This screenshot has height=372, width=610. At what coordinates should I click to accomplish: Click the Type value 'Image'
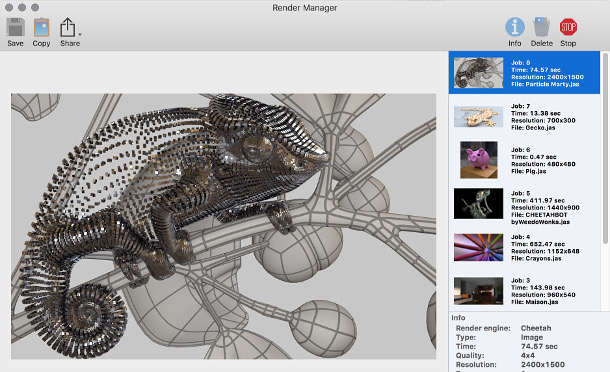532,337
